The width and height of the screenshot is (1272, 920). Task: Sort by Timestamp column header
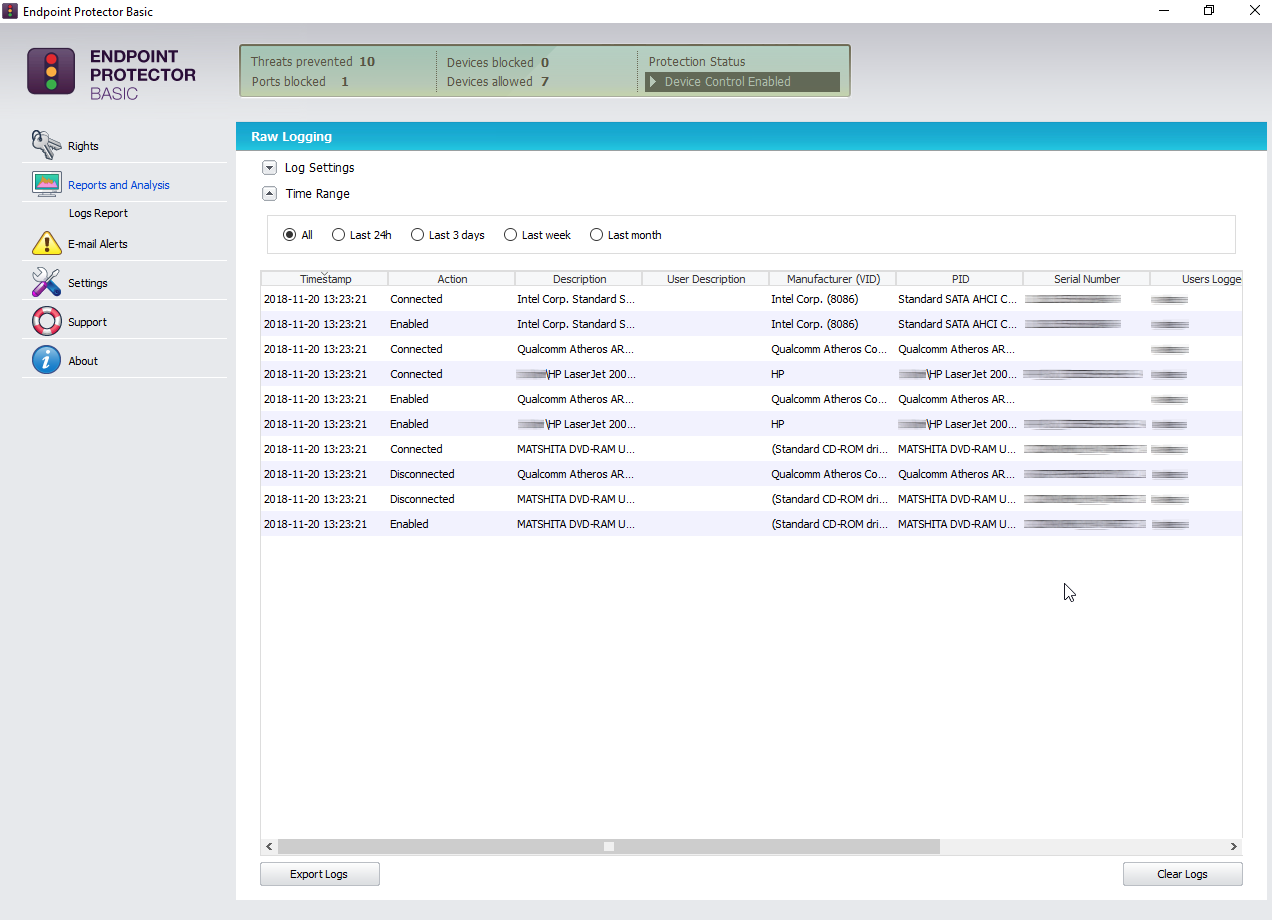tap(325, 279)
